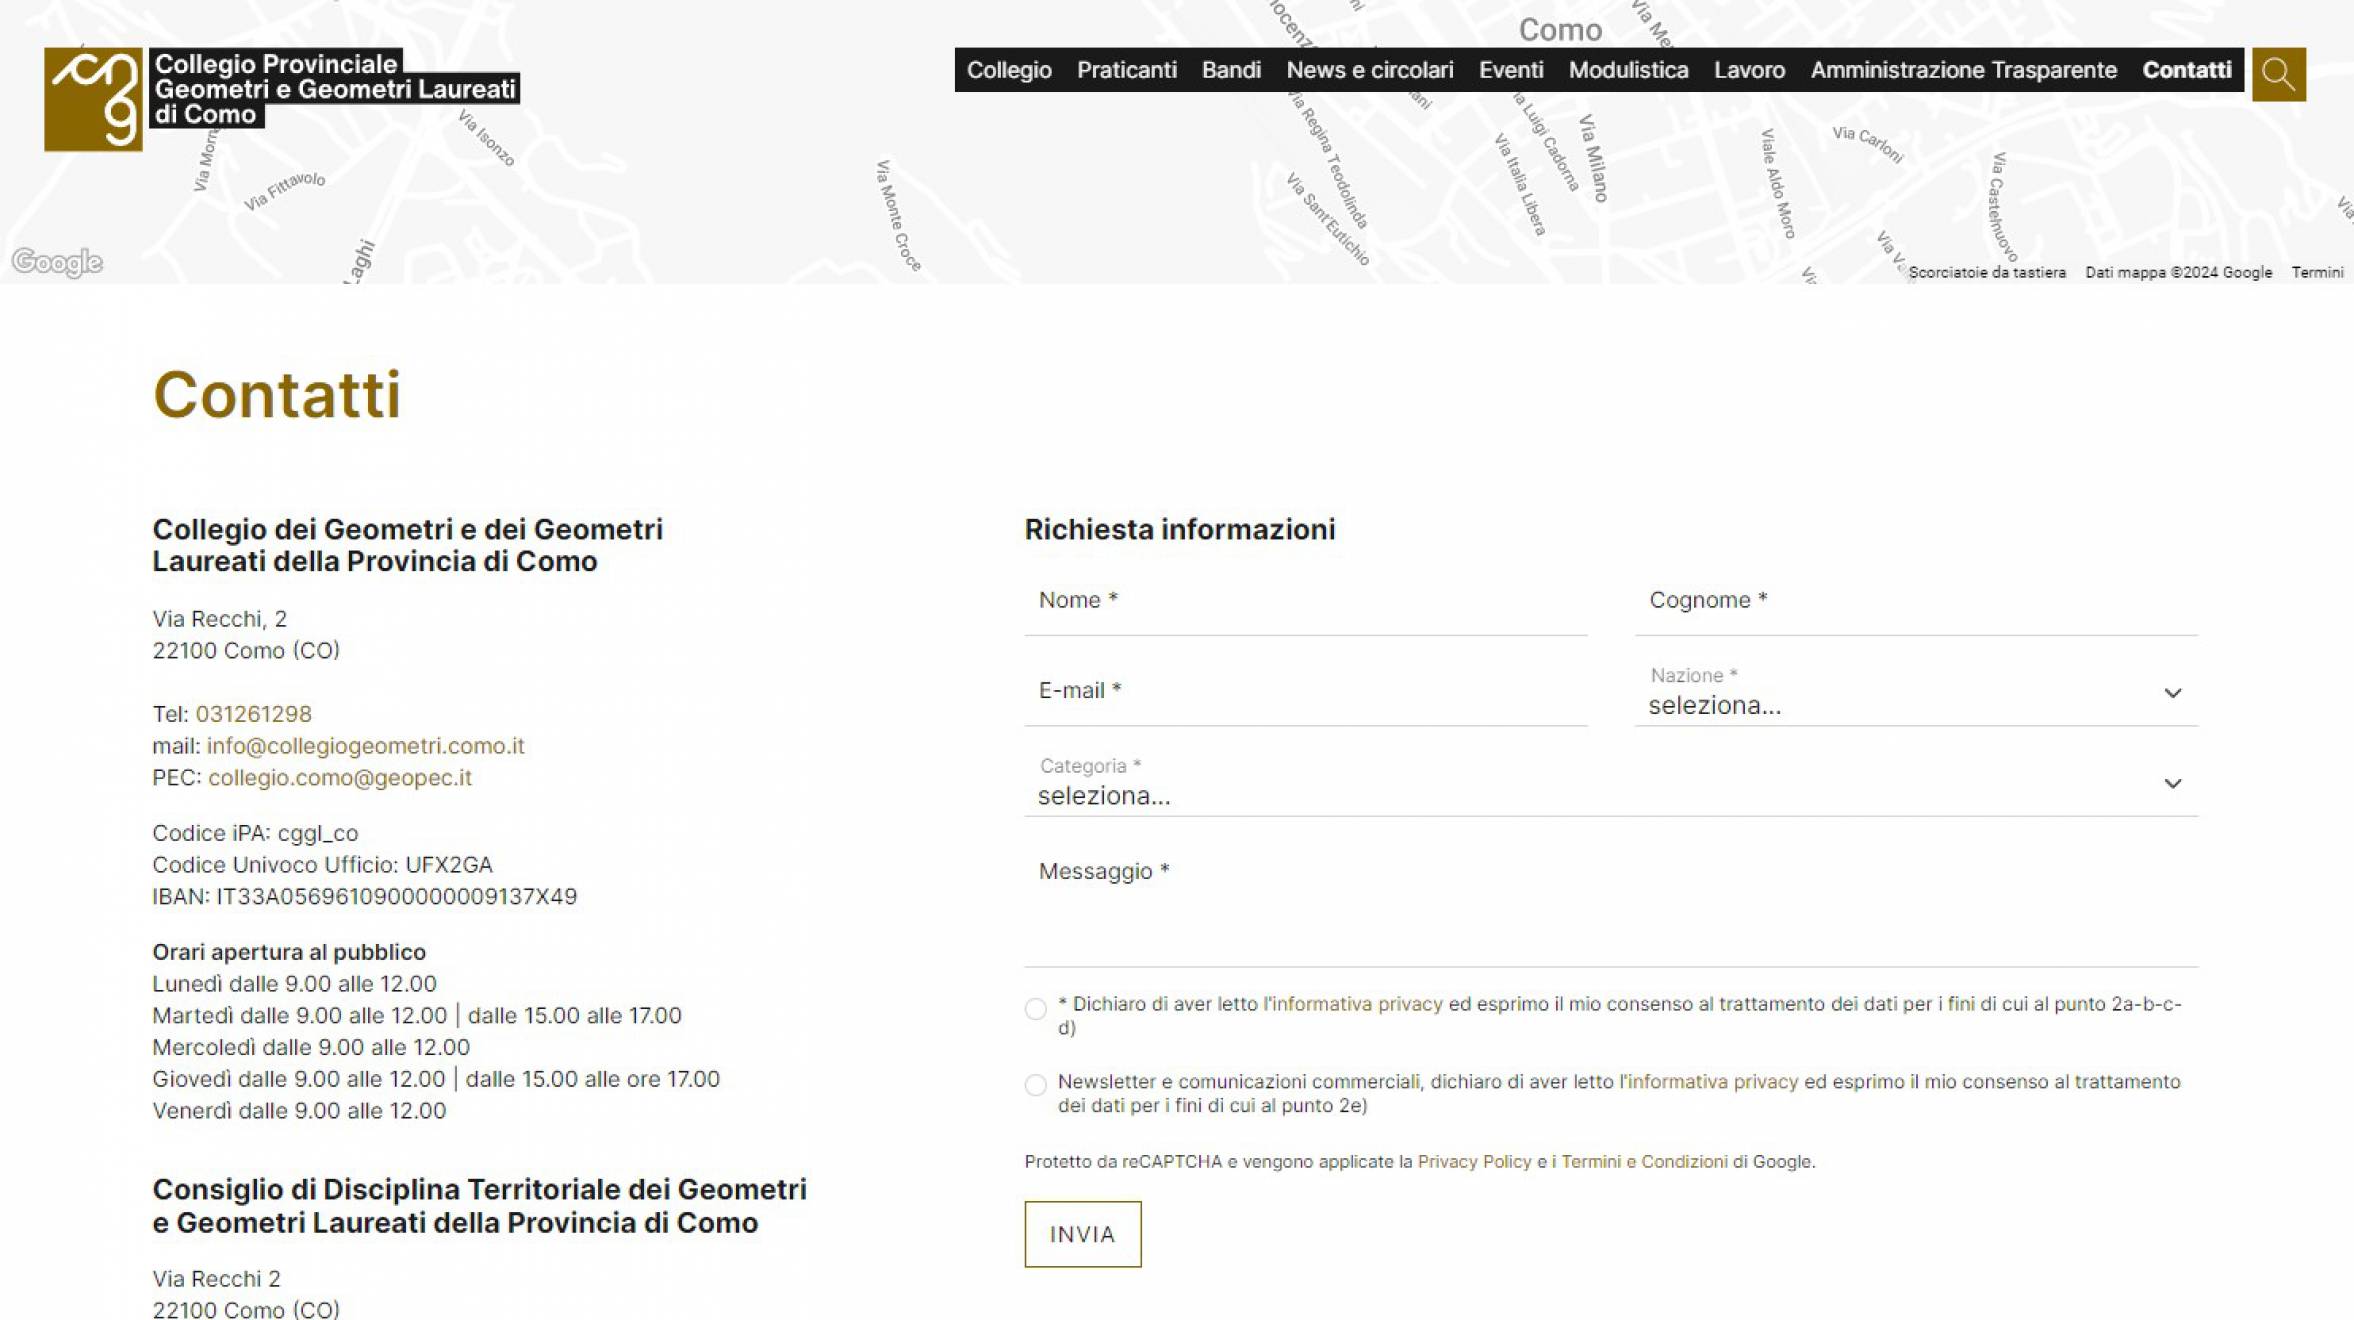Click the Collegio Provinciale site title

pyautogui.click(x=335, y=89)
